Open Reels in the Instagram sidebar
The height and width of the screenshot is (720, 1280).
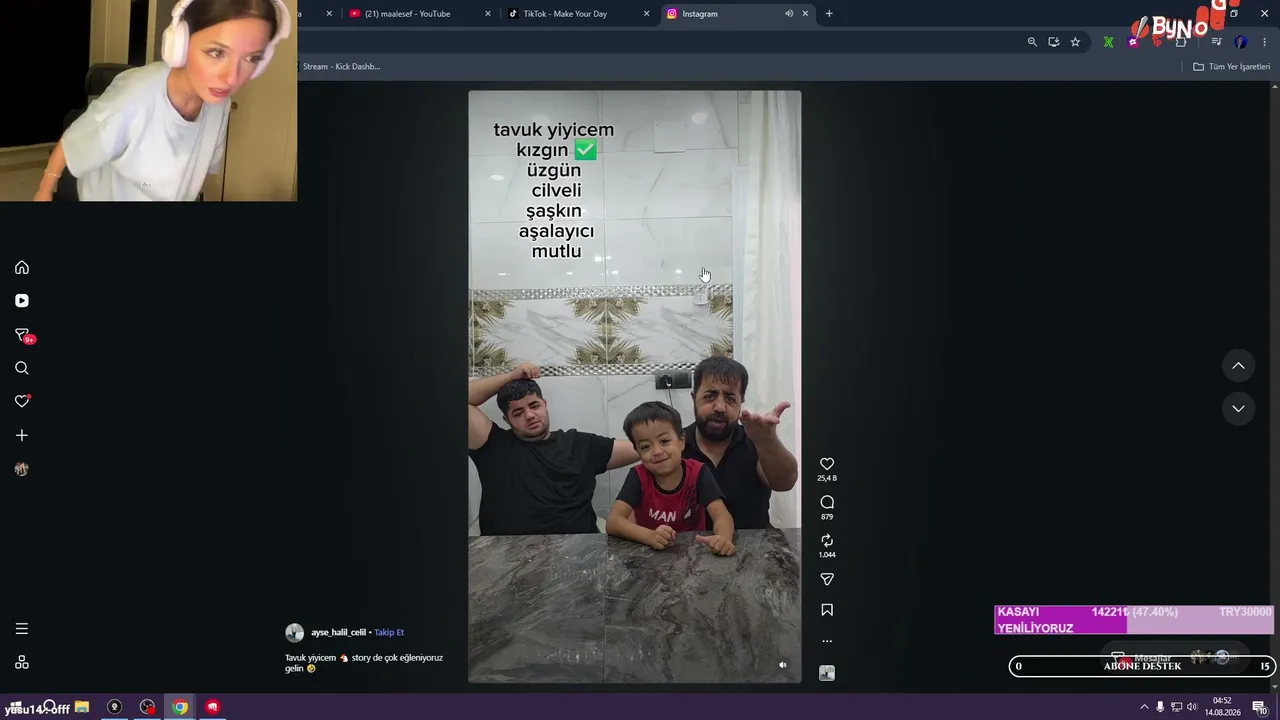pyautogui.click(x=22, y=301)
